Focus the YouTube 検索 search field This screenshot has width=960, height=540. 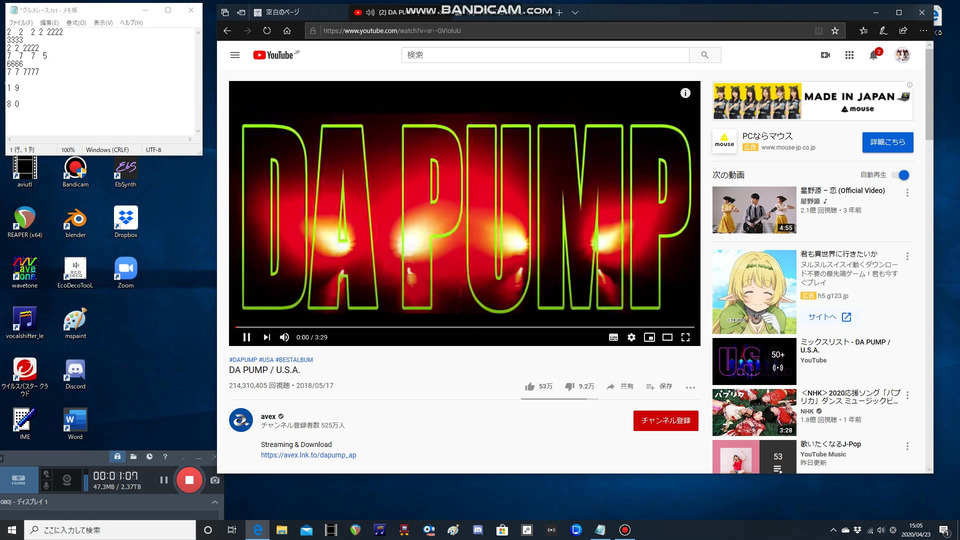545,55
